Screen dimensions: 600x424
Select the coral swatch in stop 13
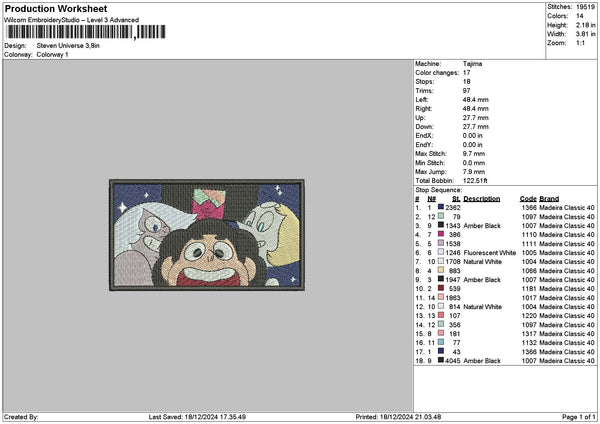point(441,315)
